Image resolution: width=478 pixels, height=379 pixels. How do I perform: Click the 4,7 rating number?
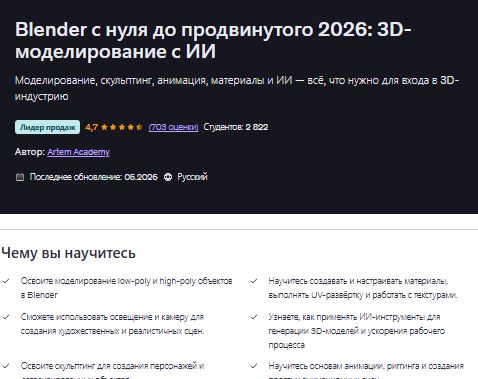point(91,127)
